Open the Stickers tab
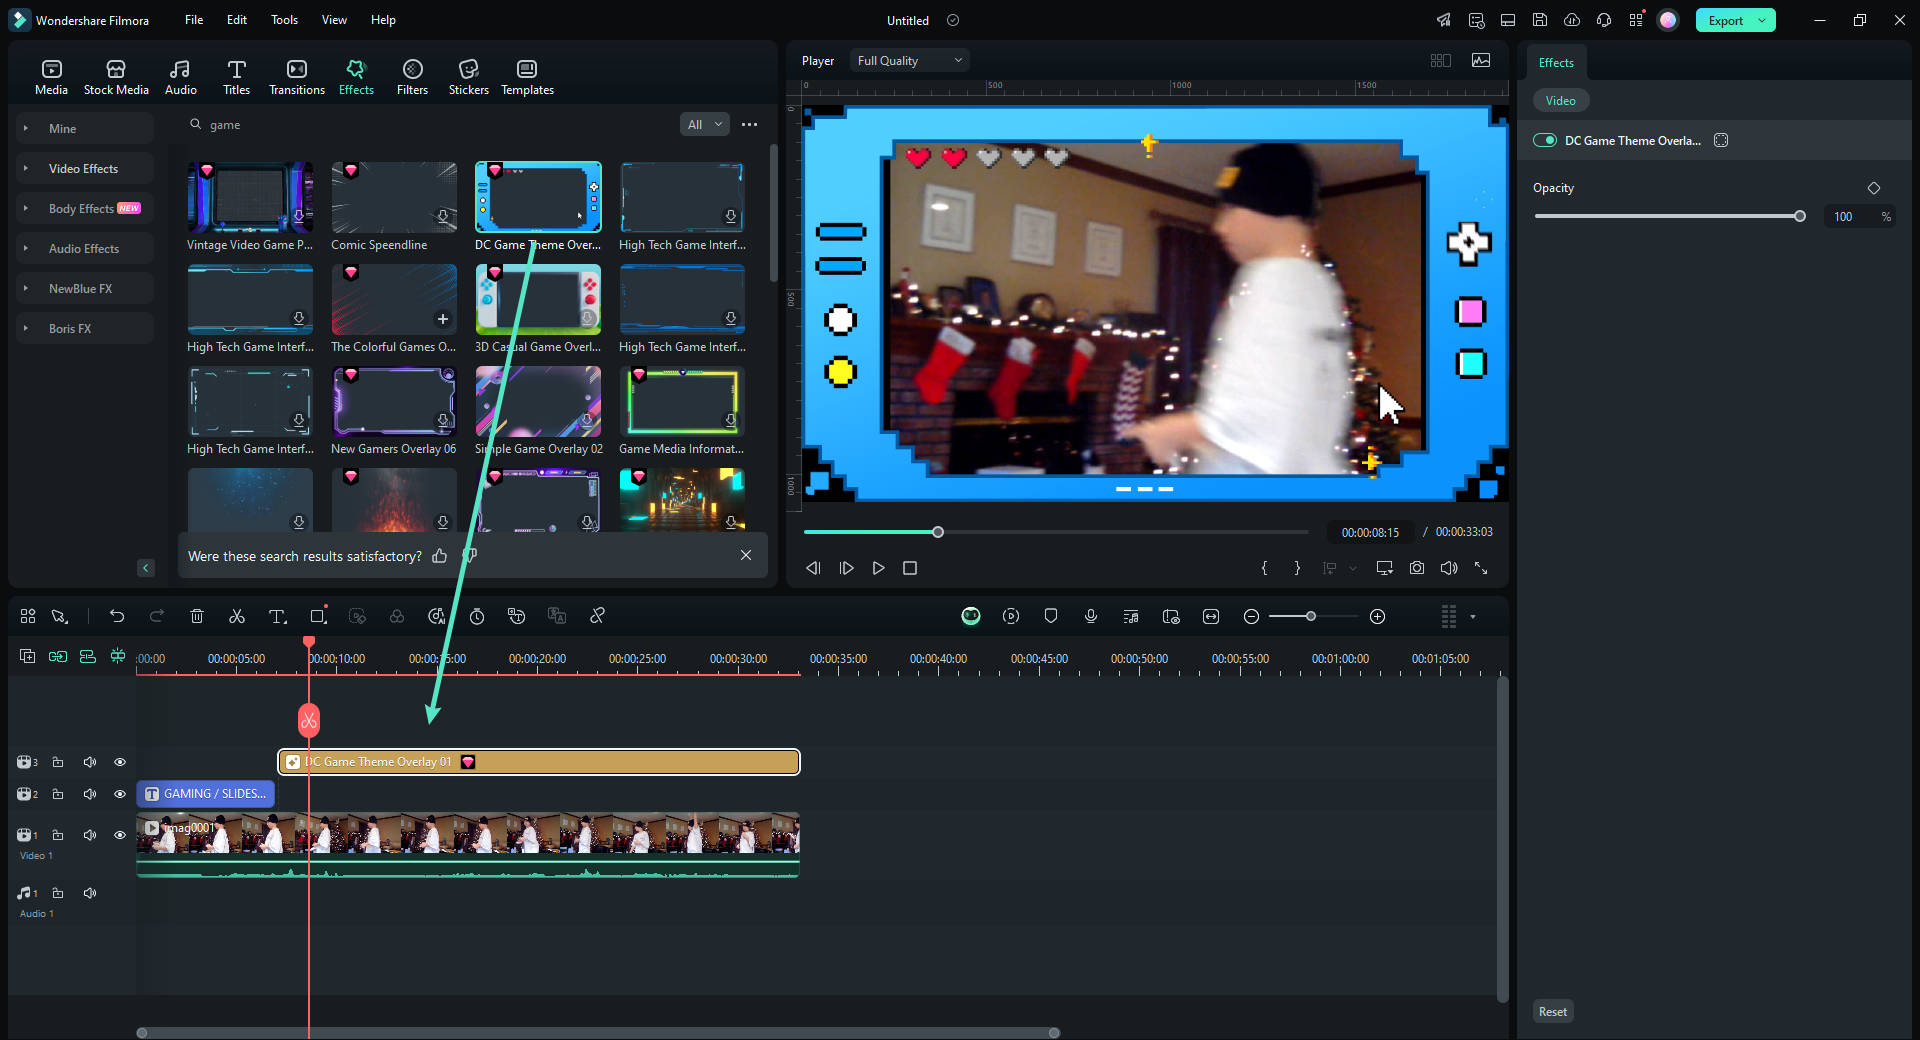 pyautogui.click(x=468, y=77)
